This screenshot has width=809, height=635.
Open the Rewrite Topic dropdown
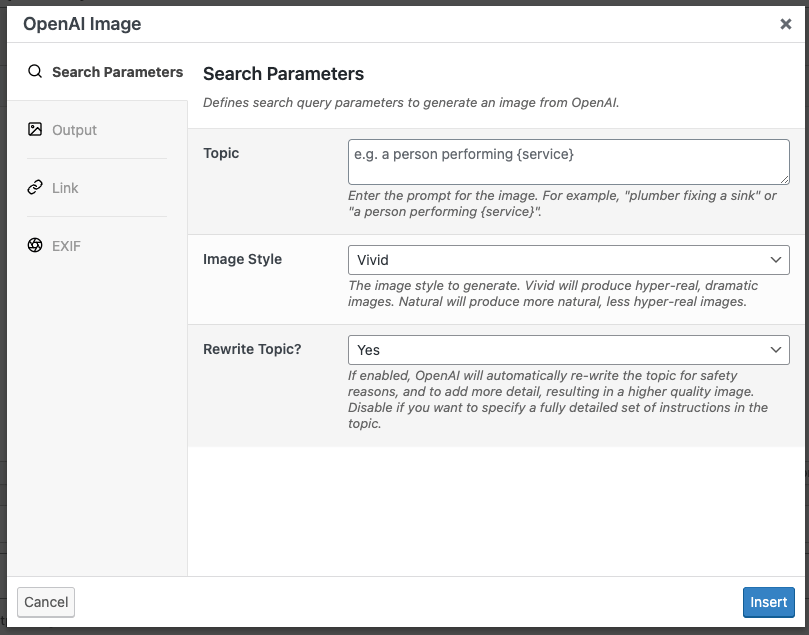[x=569, y=350]
